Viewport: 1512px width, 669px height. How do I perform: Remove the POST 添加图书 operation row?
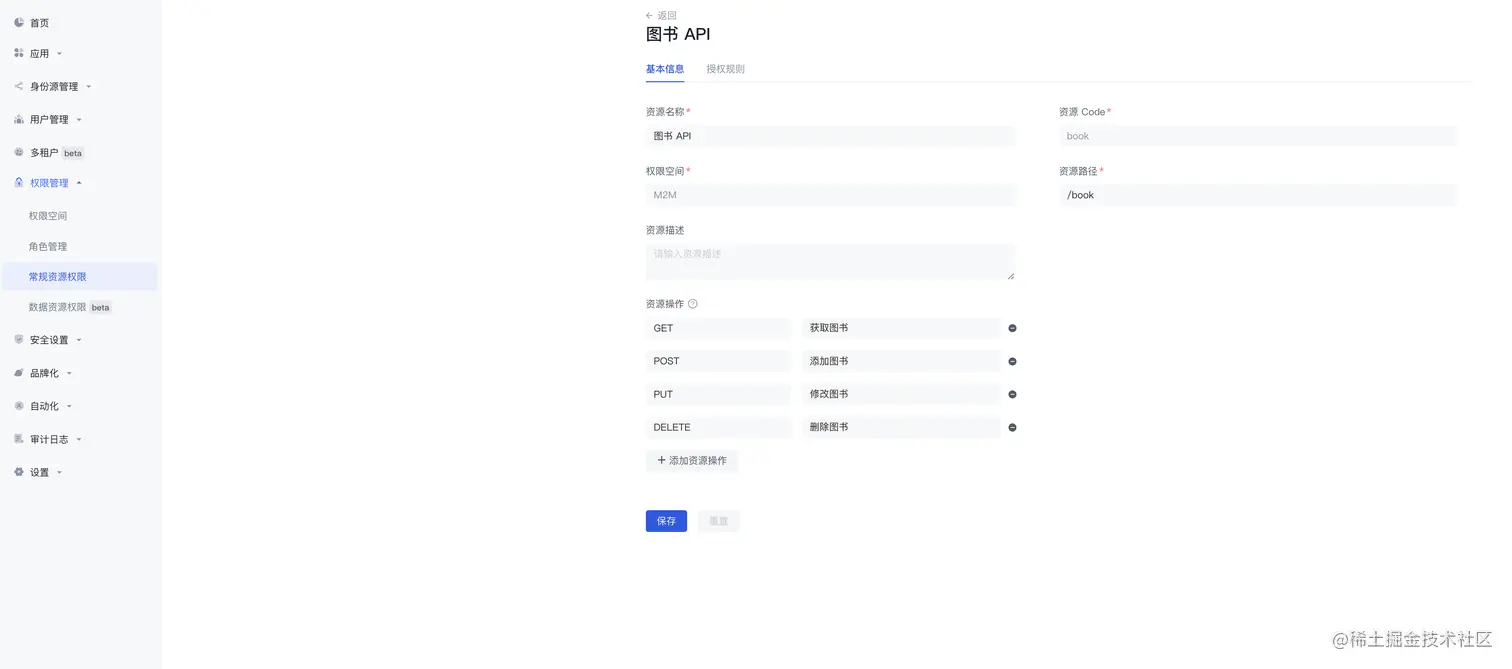(x=1012, y=361)
